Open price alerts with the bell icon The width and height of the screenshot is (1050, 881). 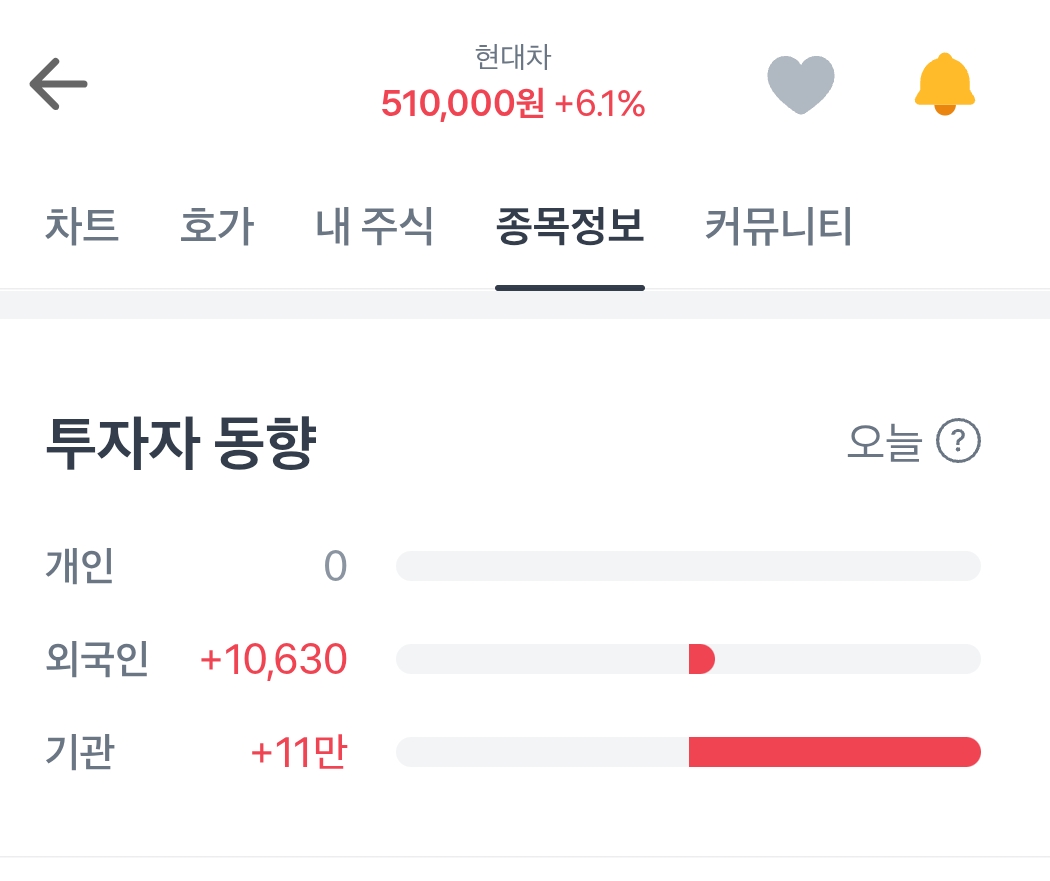(x=944, y=84)
